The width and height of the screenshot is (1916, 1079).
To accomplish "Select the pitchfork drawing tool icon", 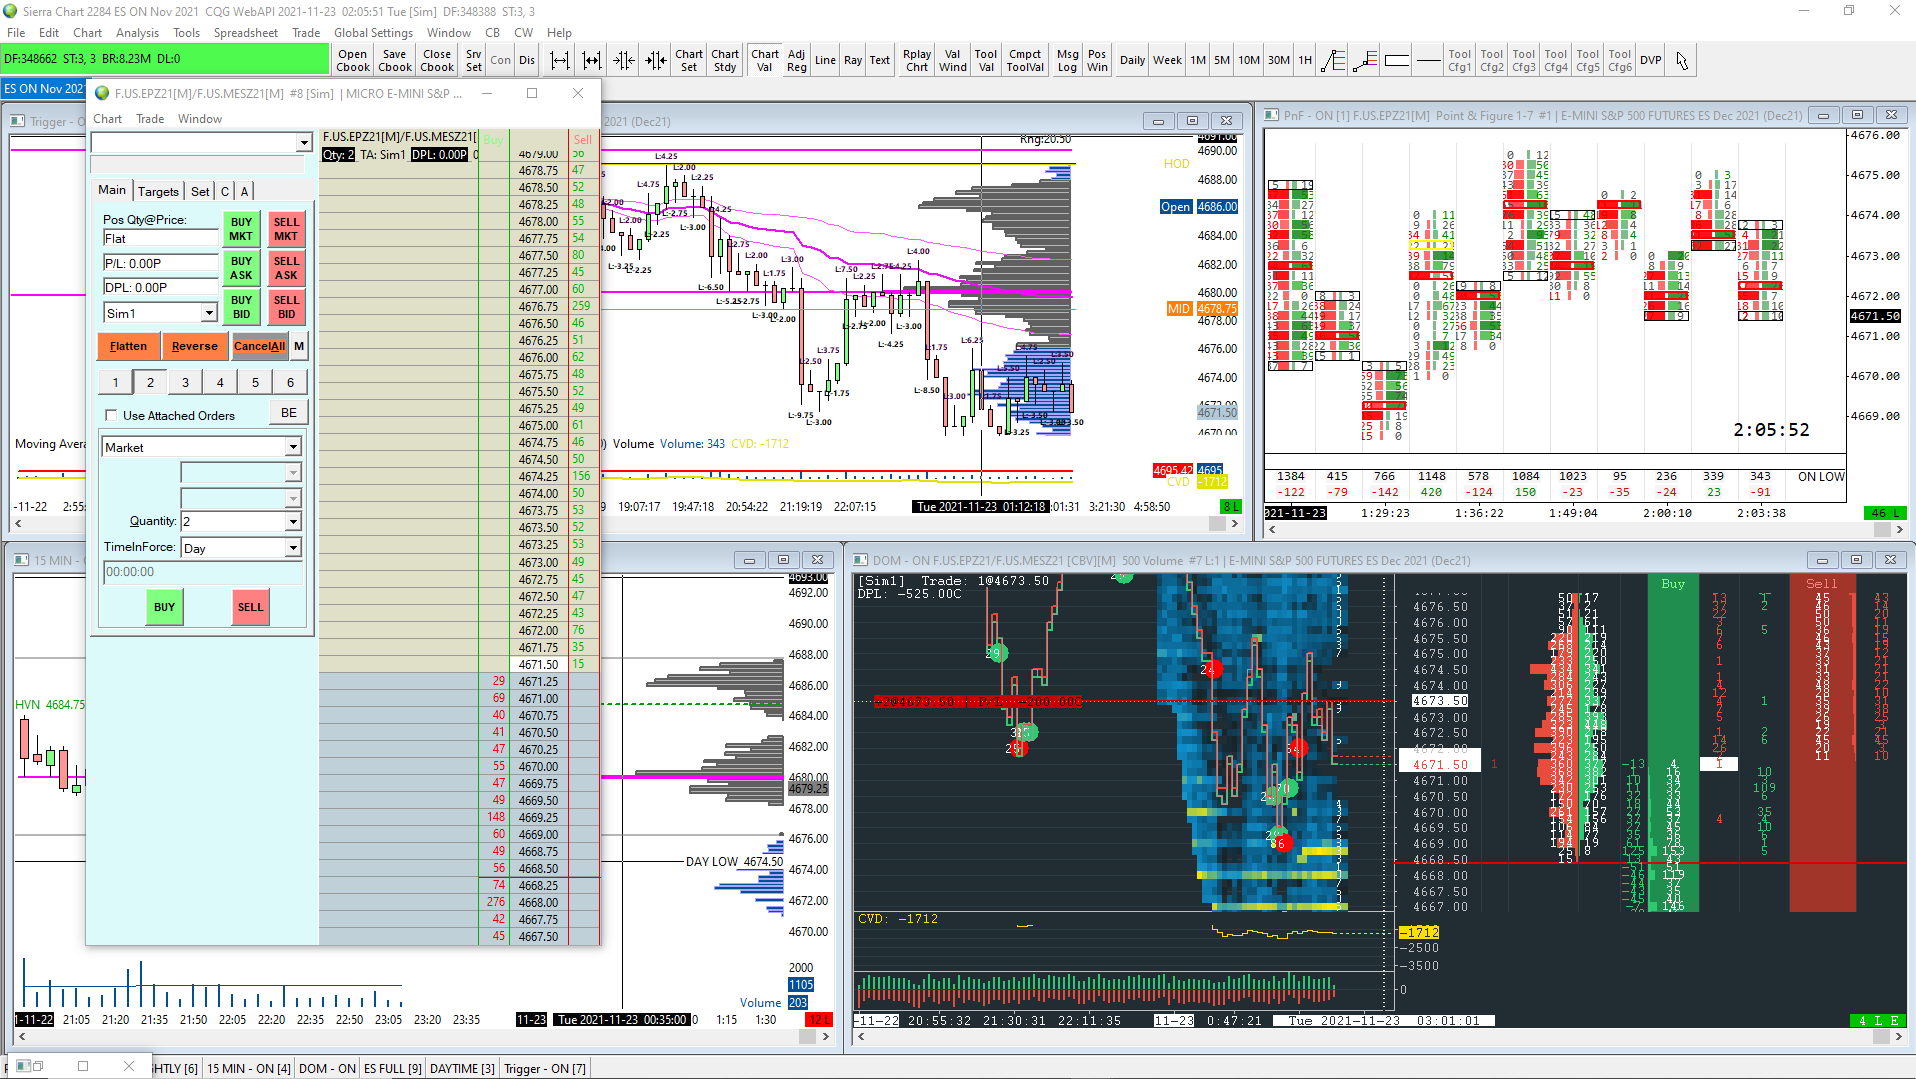I will (1333, 61).
